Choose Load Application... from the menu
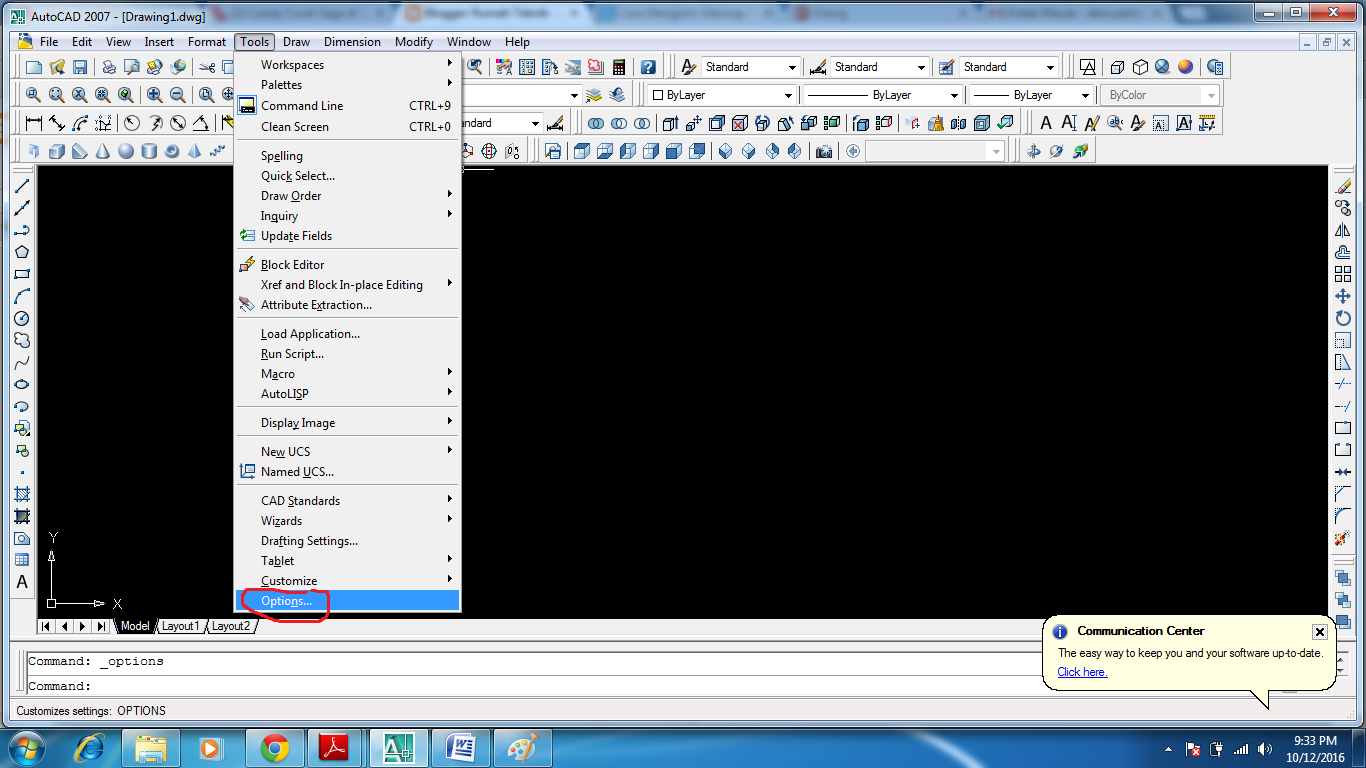 [x=346, y=334]
